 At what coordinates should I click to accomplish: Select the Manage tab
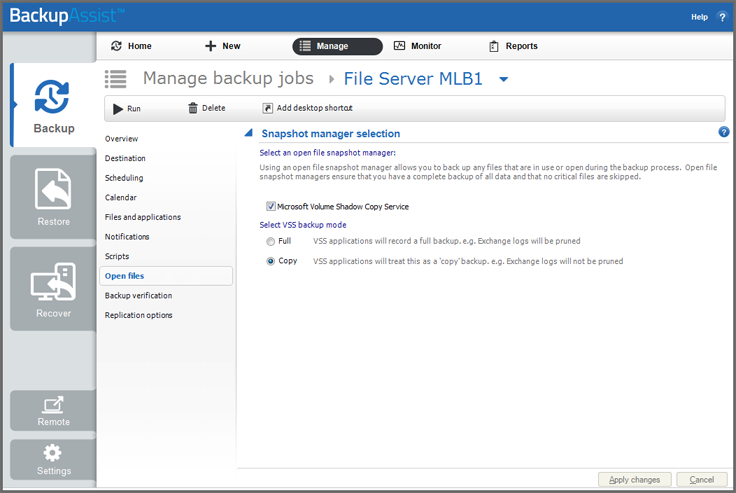[337, 46]
